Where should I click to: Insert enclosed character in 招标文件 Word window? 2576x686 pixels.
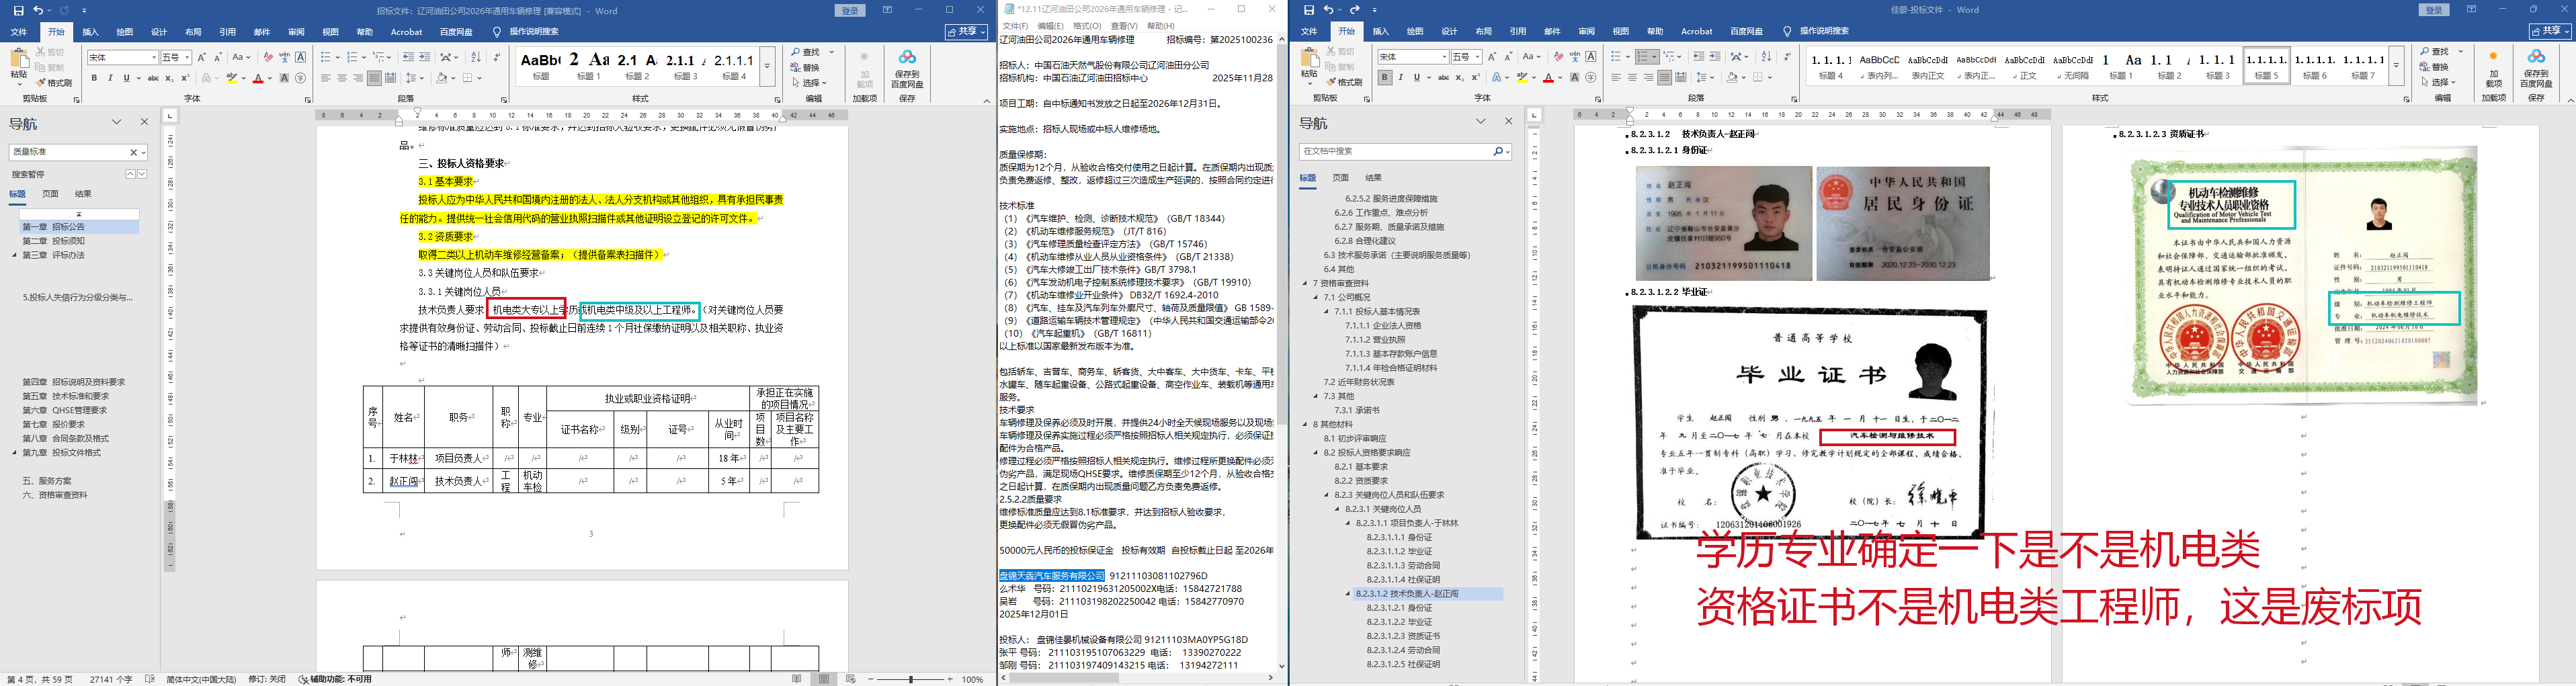300,78
